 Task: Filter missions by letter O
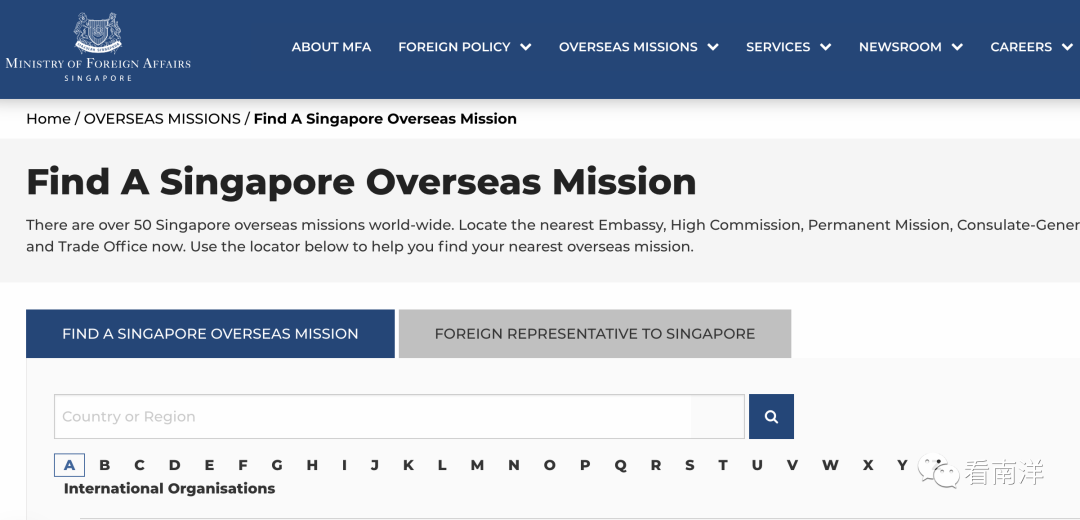tap(550, 466)
